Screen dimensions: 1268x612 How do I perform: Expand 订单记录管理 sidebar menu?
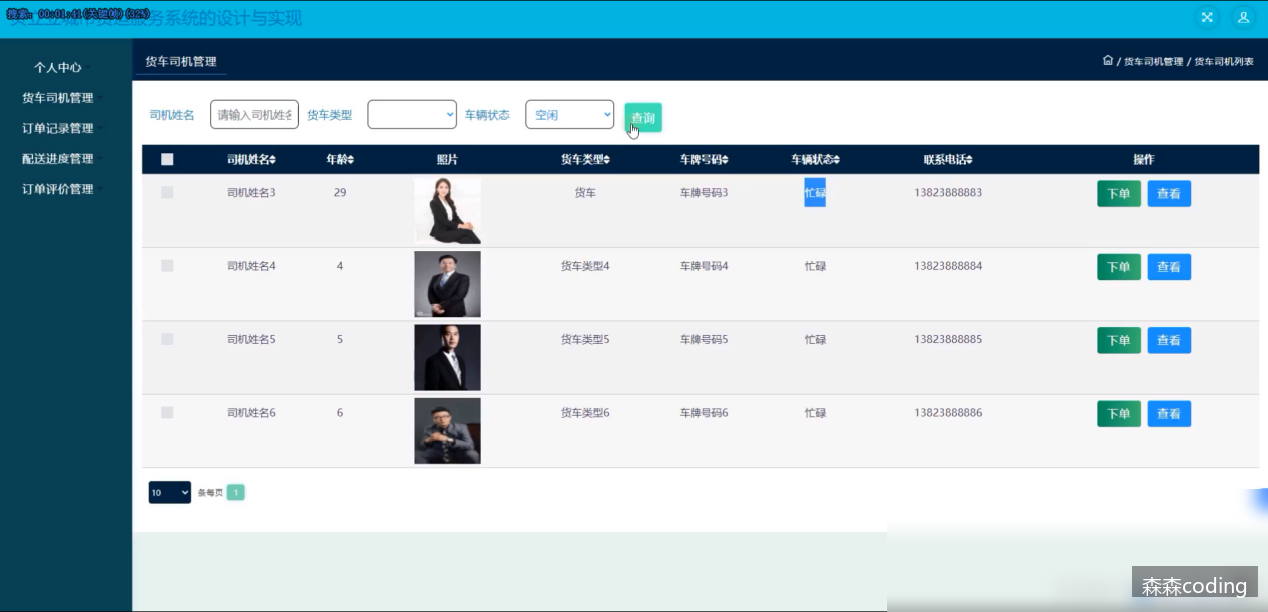[x=58, y=128]
